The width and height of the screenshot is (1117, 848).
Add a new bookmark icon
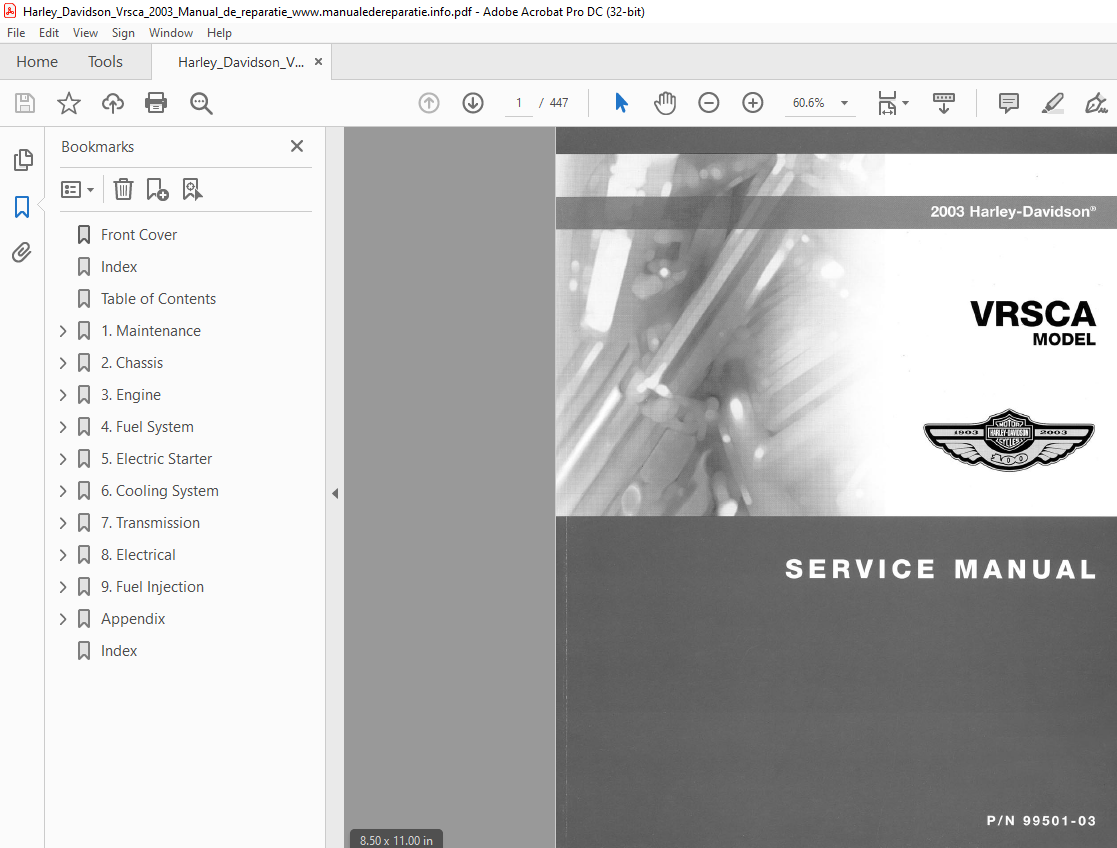pos(157,190)
